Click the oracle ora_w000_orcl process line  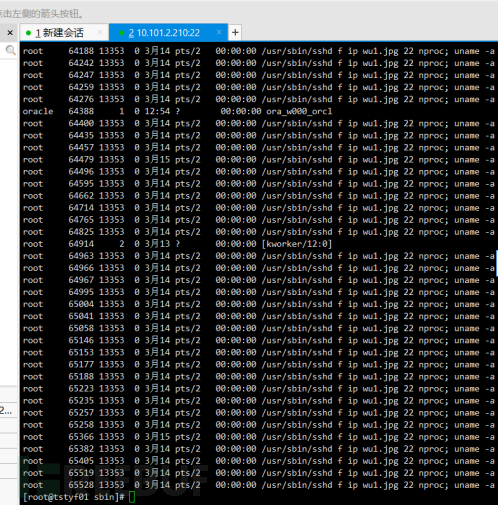[x=177, y=111]
